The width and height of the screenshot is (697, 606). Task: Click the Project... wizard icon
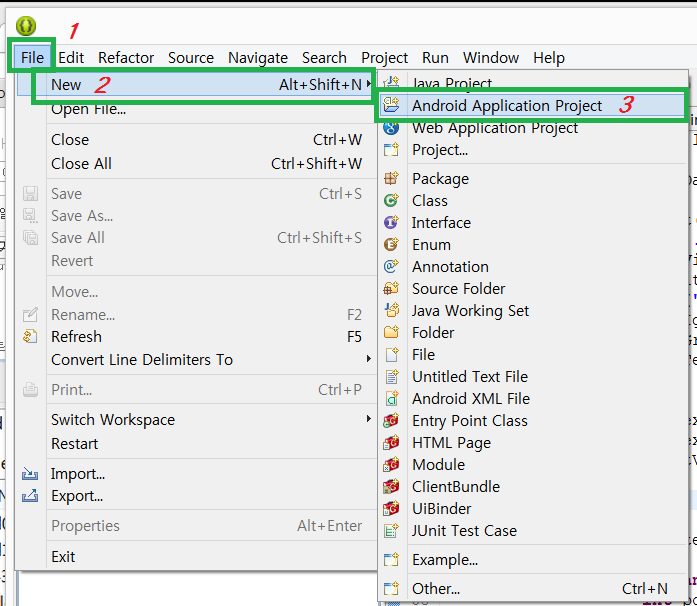pyautogui.click(x=391, y=150)
